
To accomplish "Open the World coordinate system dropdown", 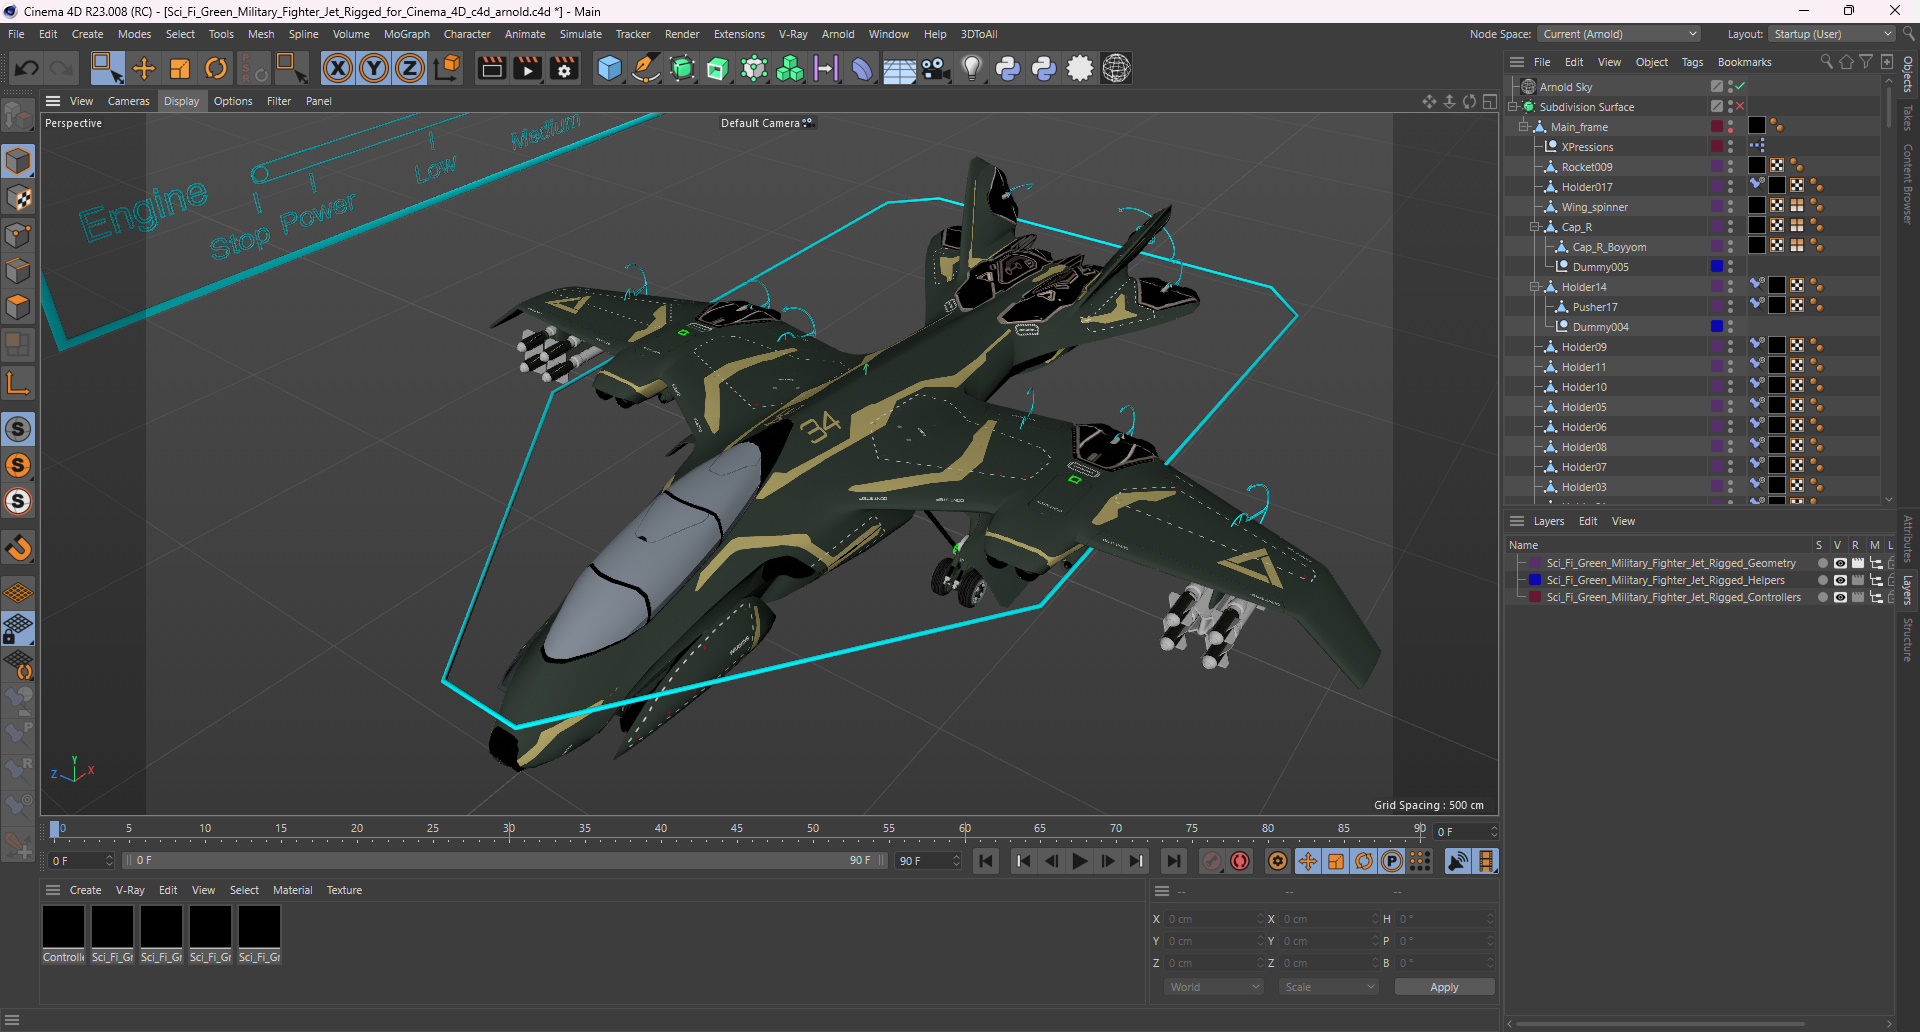I will tap(1214, 987).
